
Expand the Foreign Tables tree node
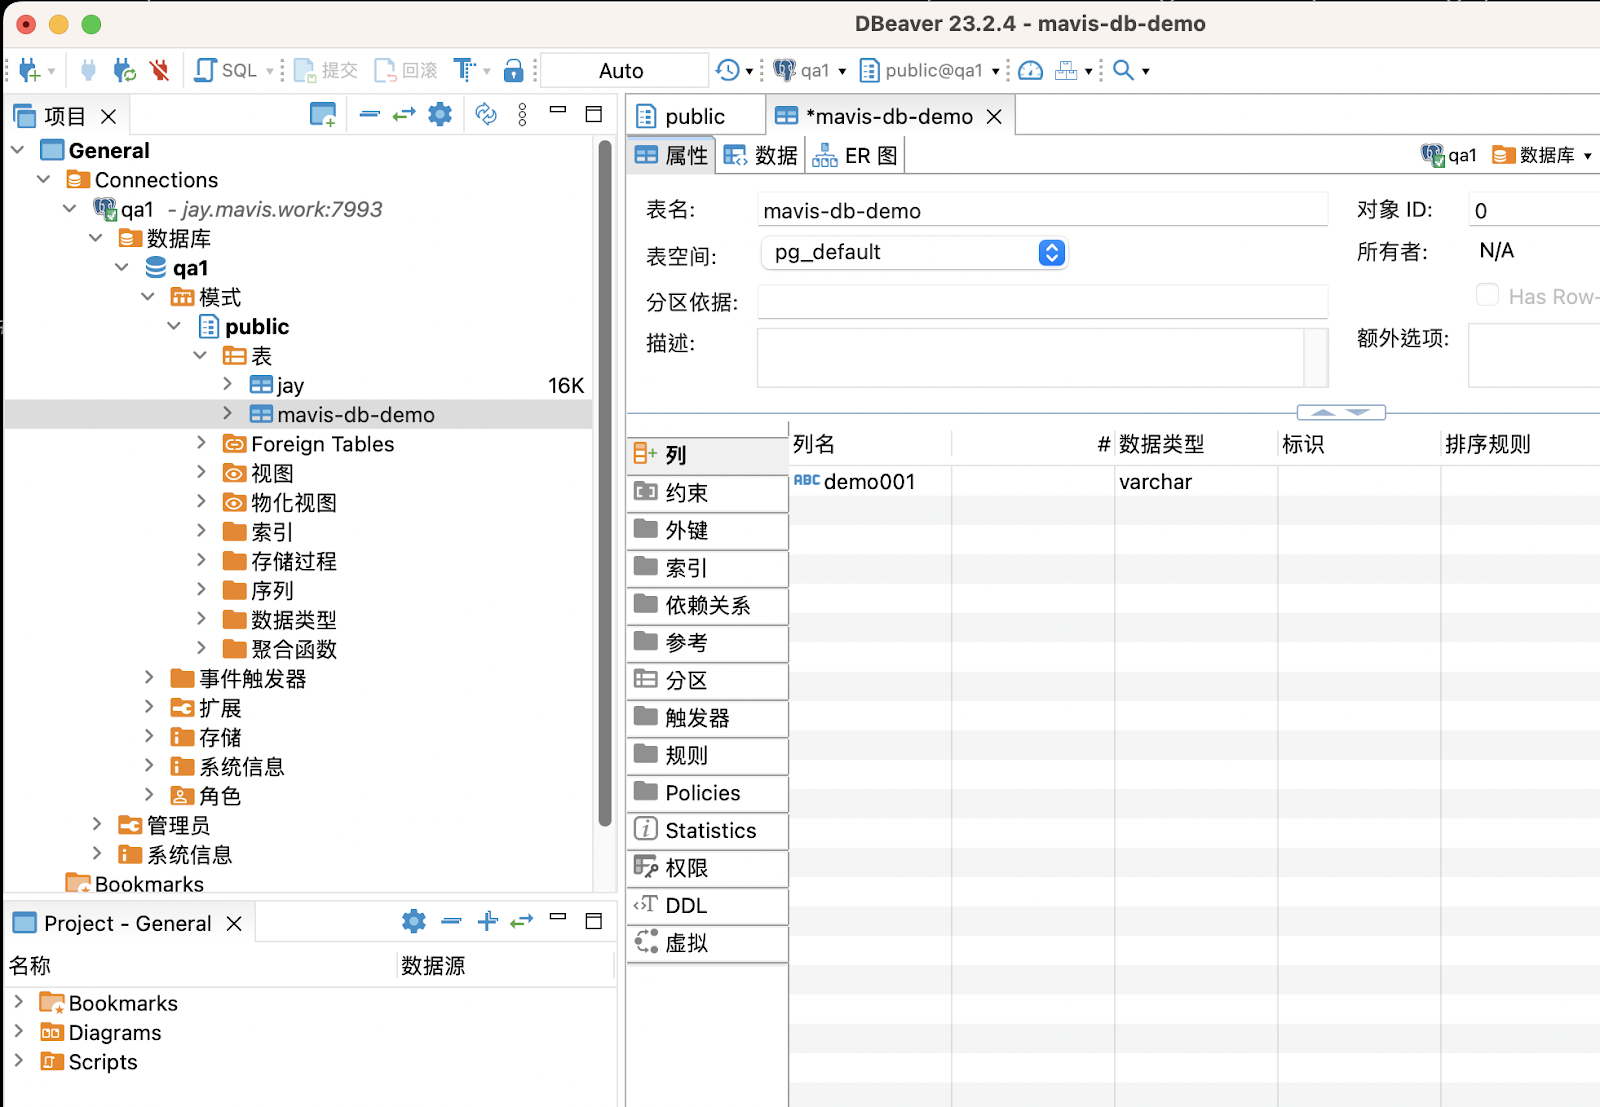pos(201,443)
